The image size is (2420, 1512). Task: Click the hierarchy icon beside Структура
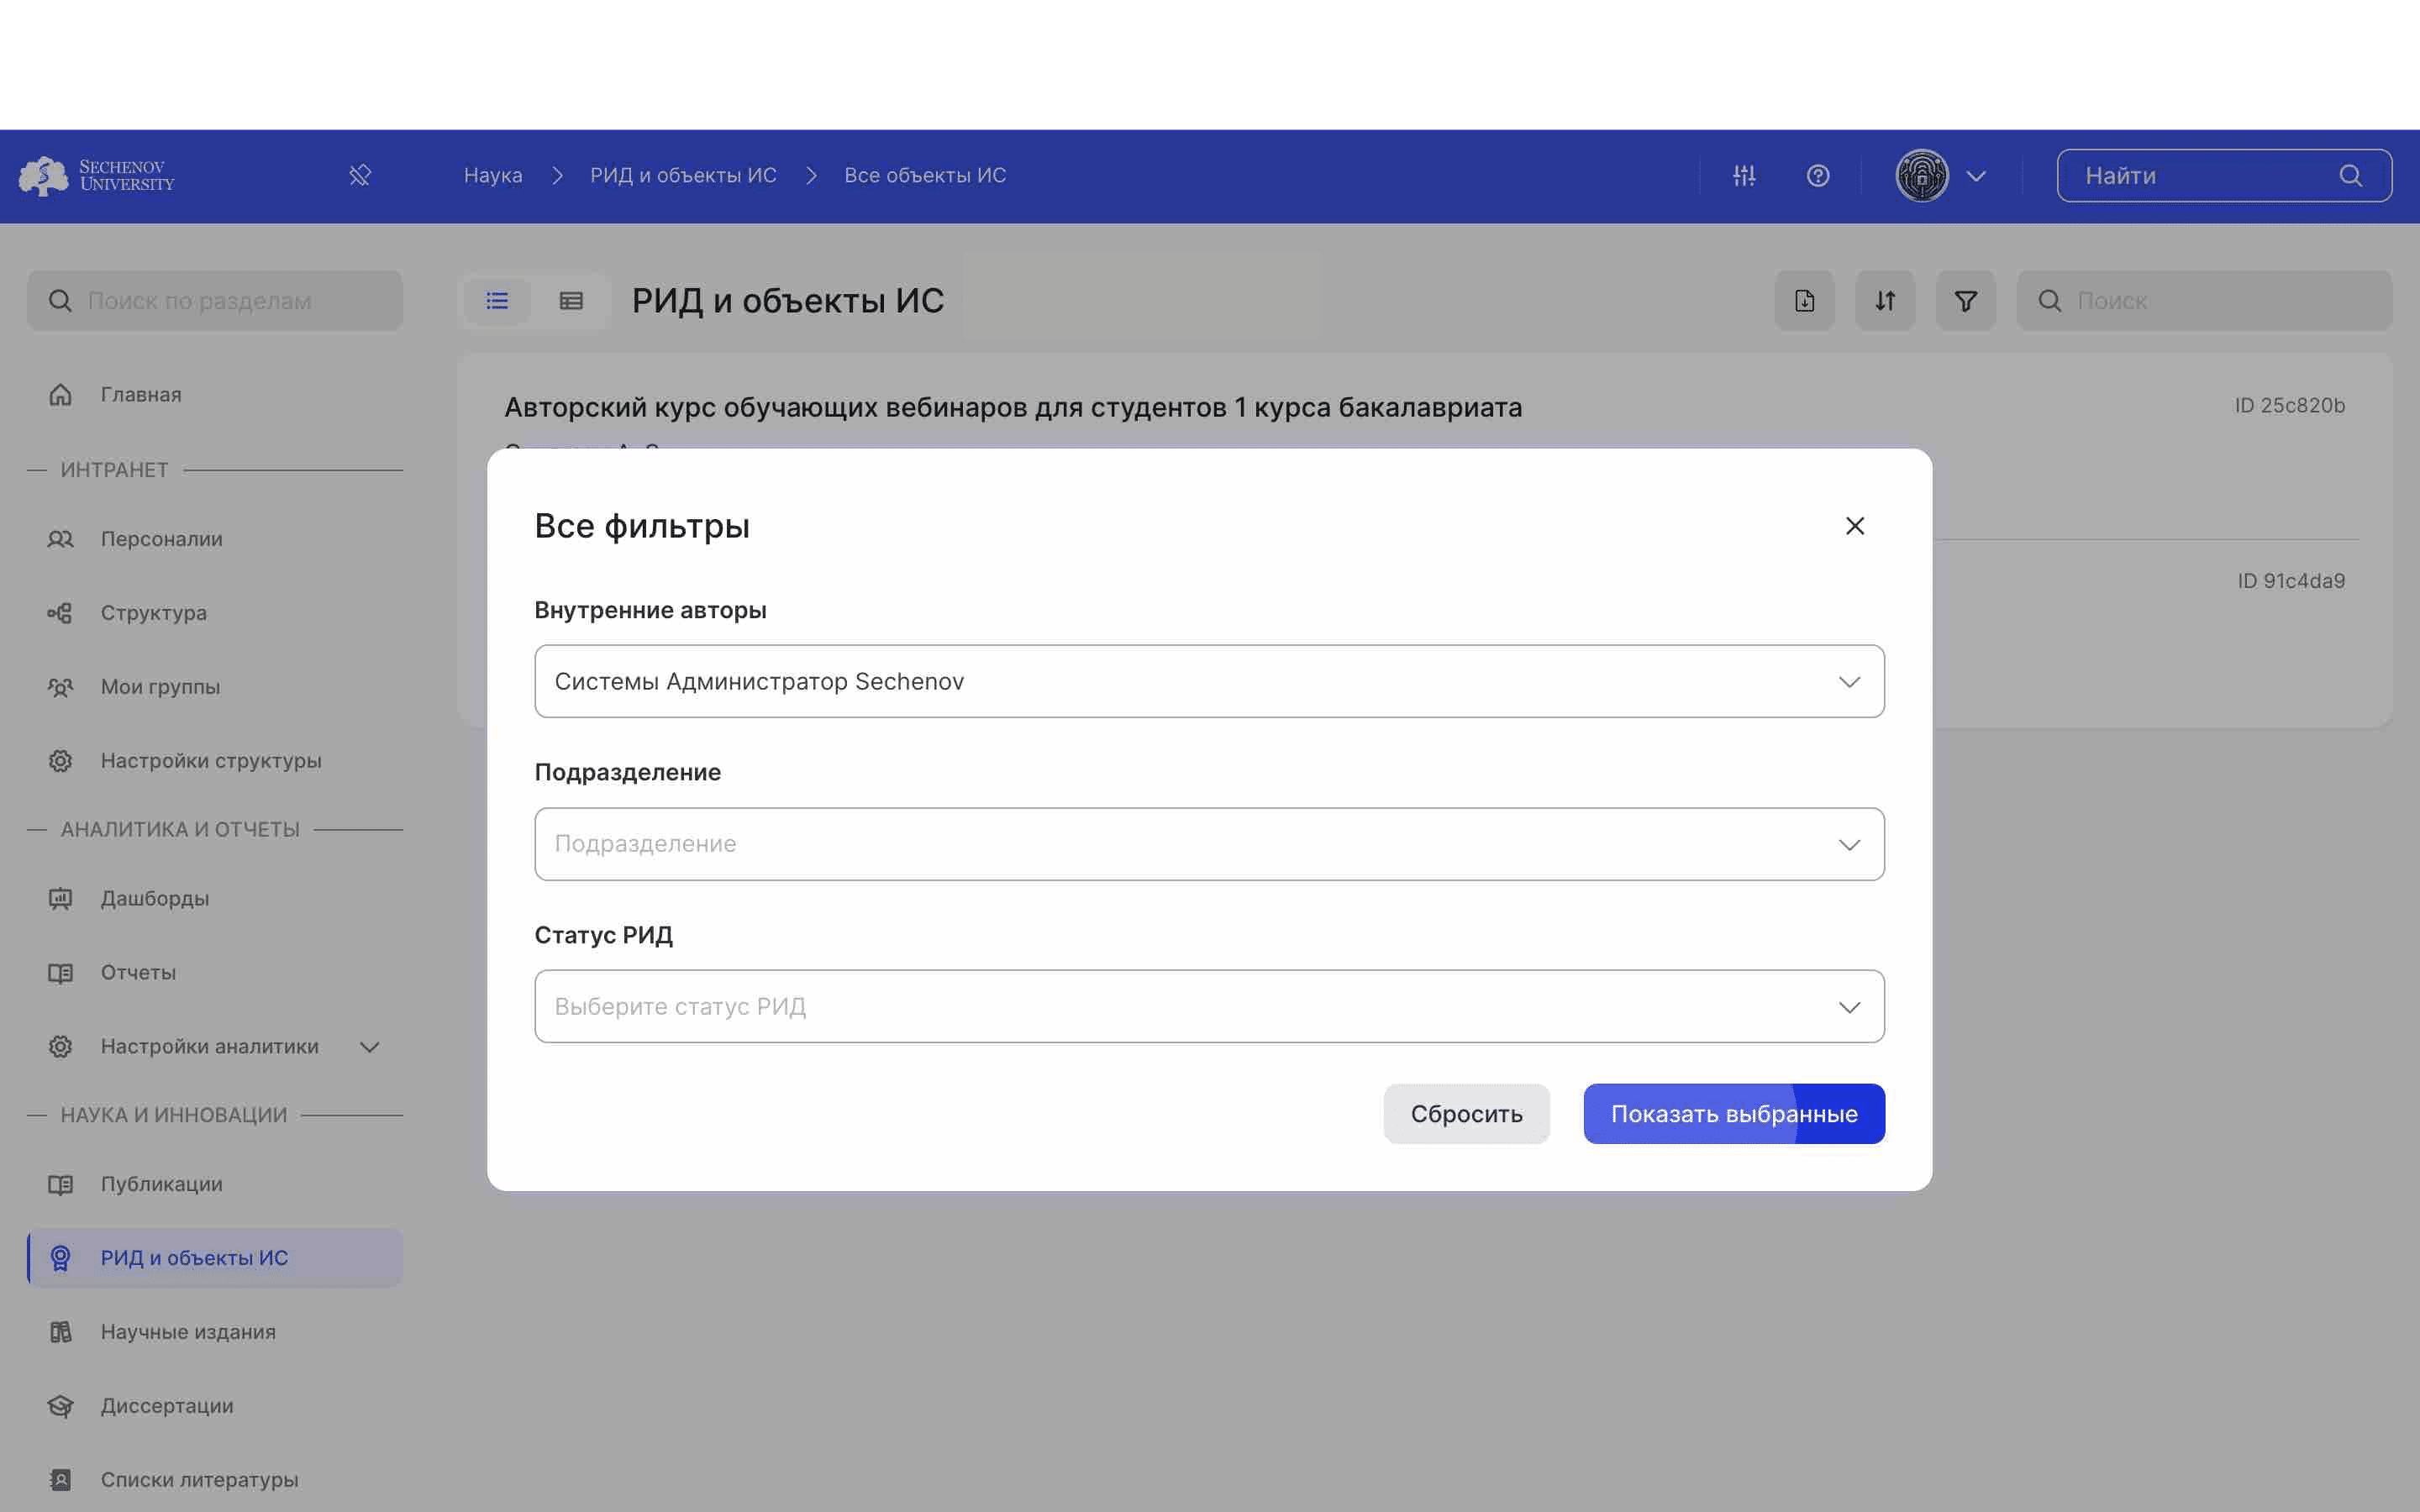click(60, 613)
